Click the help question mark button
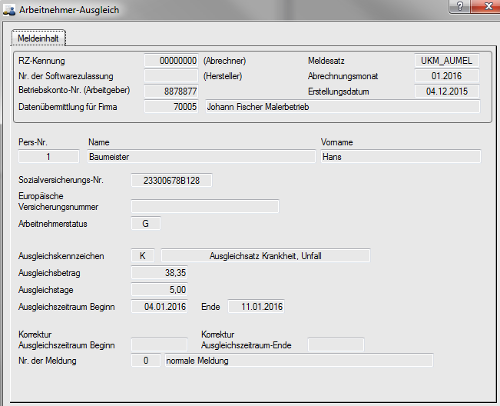The image size is (500, 406). (x=460, y=6)
